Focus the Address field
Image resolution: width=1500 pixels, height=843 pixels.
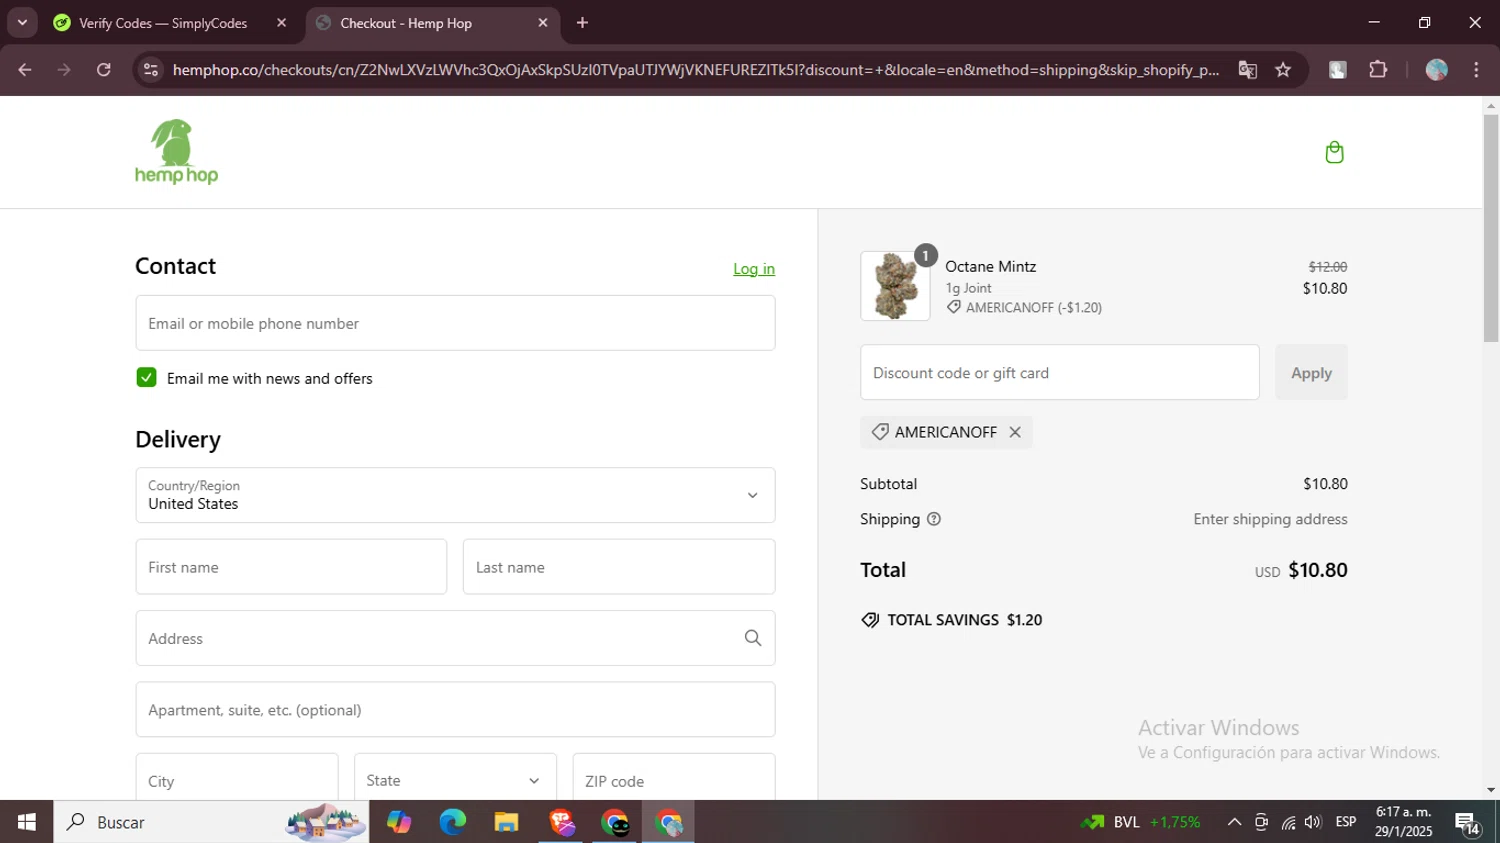tap(455, 638)
